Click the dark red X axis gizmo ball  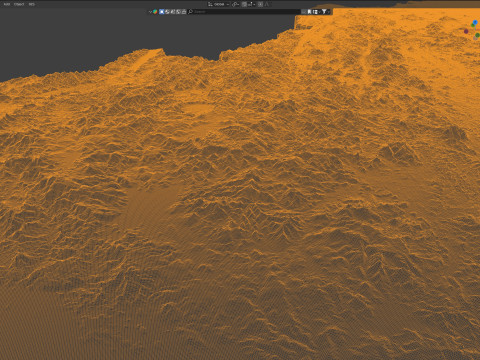point(466,31)
